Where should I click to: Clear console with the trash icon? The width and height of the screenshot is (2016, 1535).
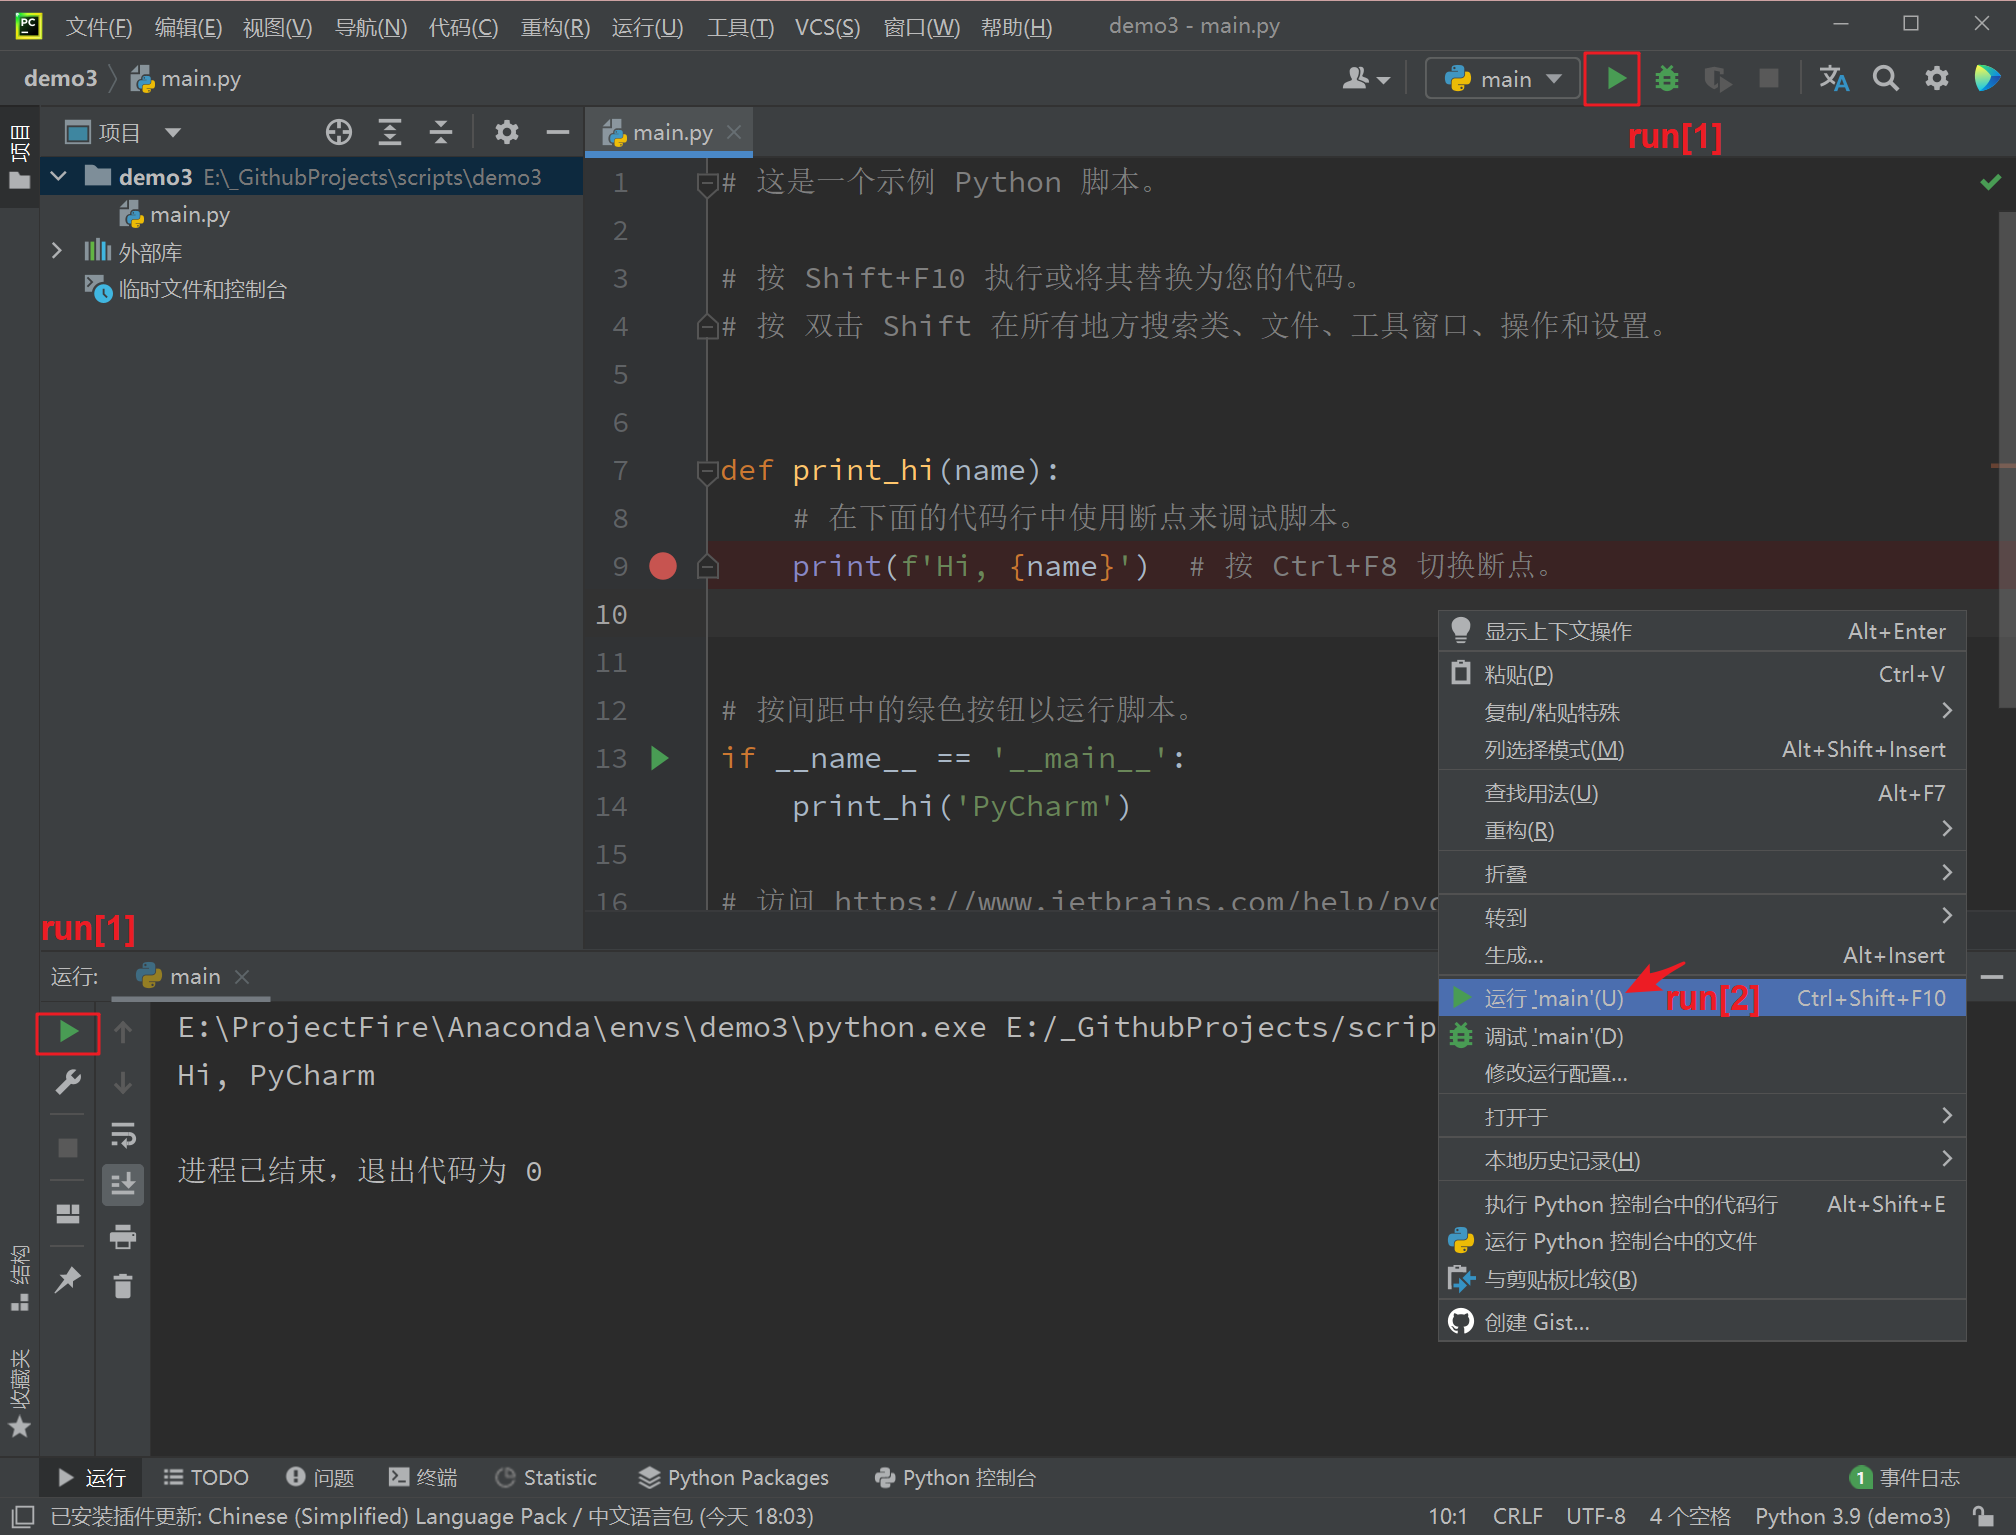(x=123, y=1286)
